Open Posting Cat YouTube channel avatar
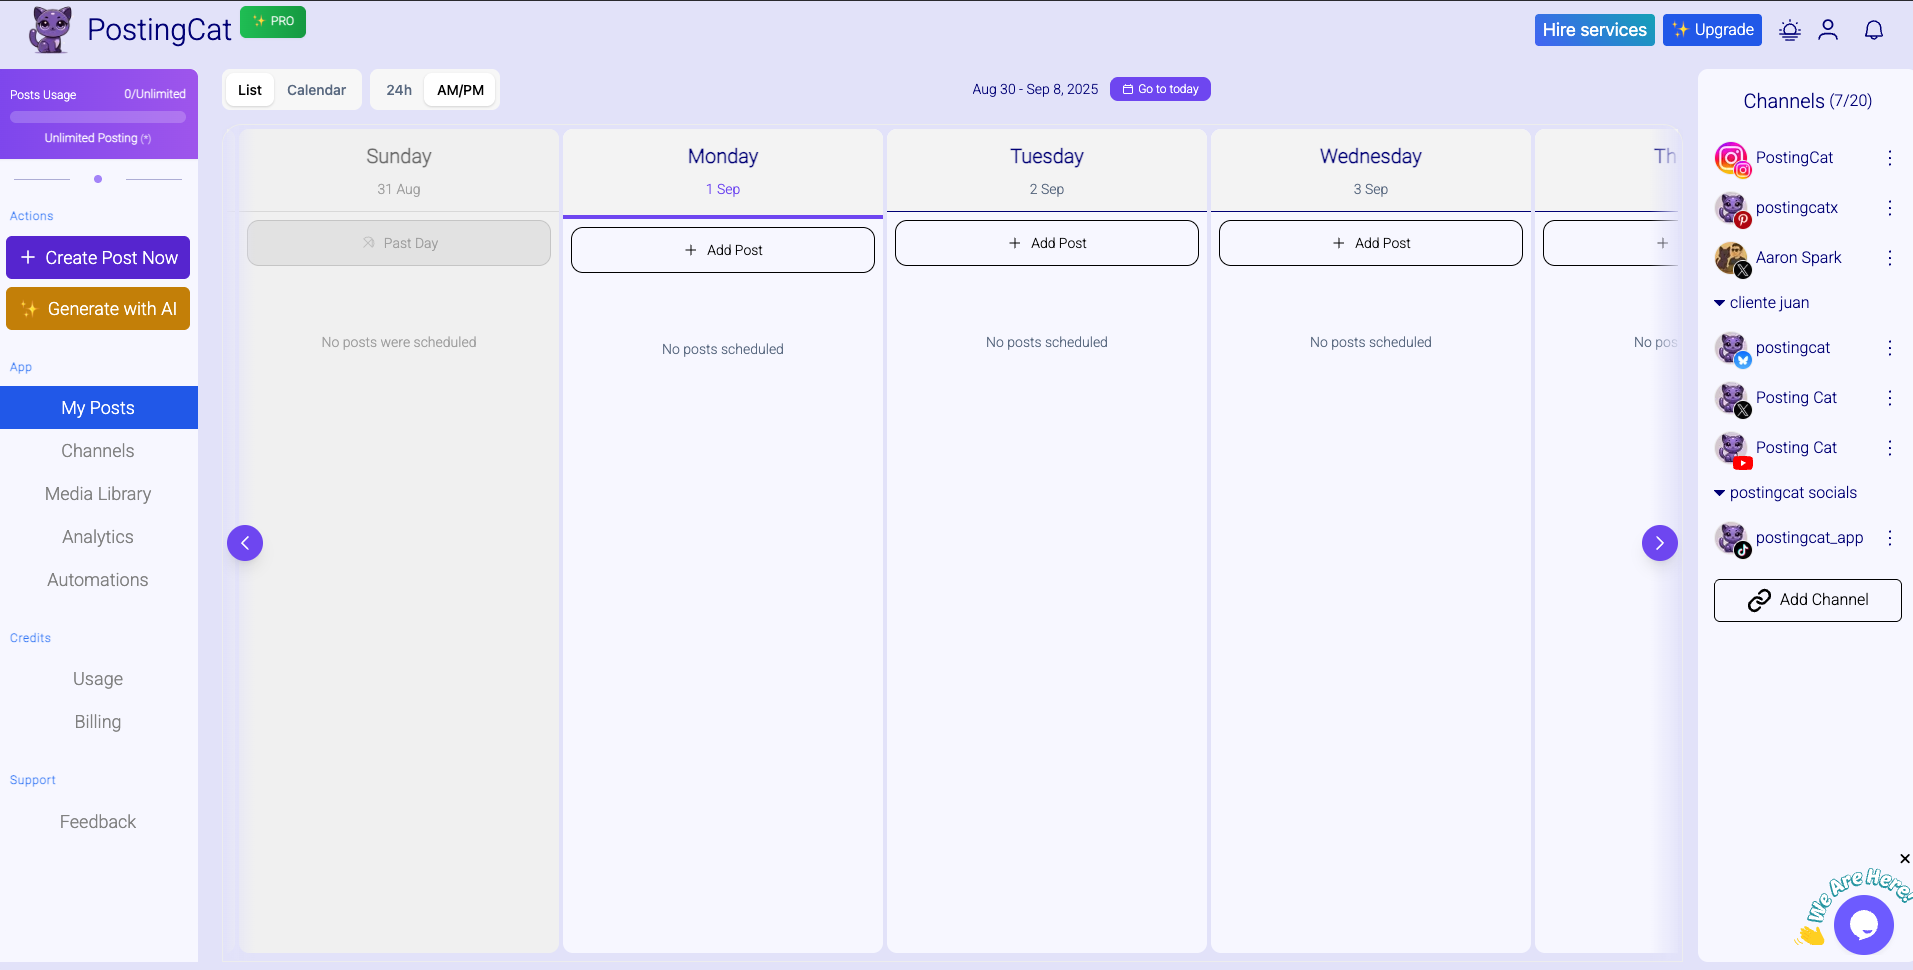The height and width of the screenshot is (970, 1913). pos(1732,448)
